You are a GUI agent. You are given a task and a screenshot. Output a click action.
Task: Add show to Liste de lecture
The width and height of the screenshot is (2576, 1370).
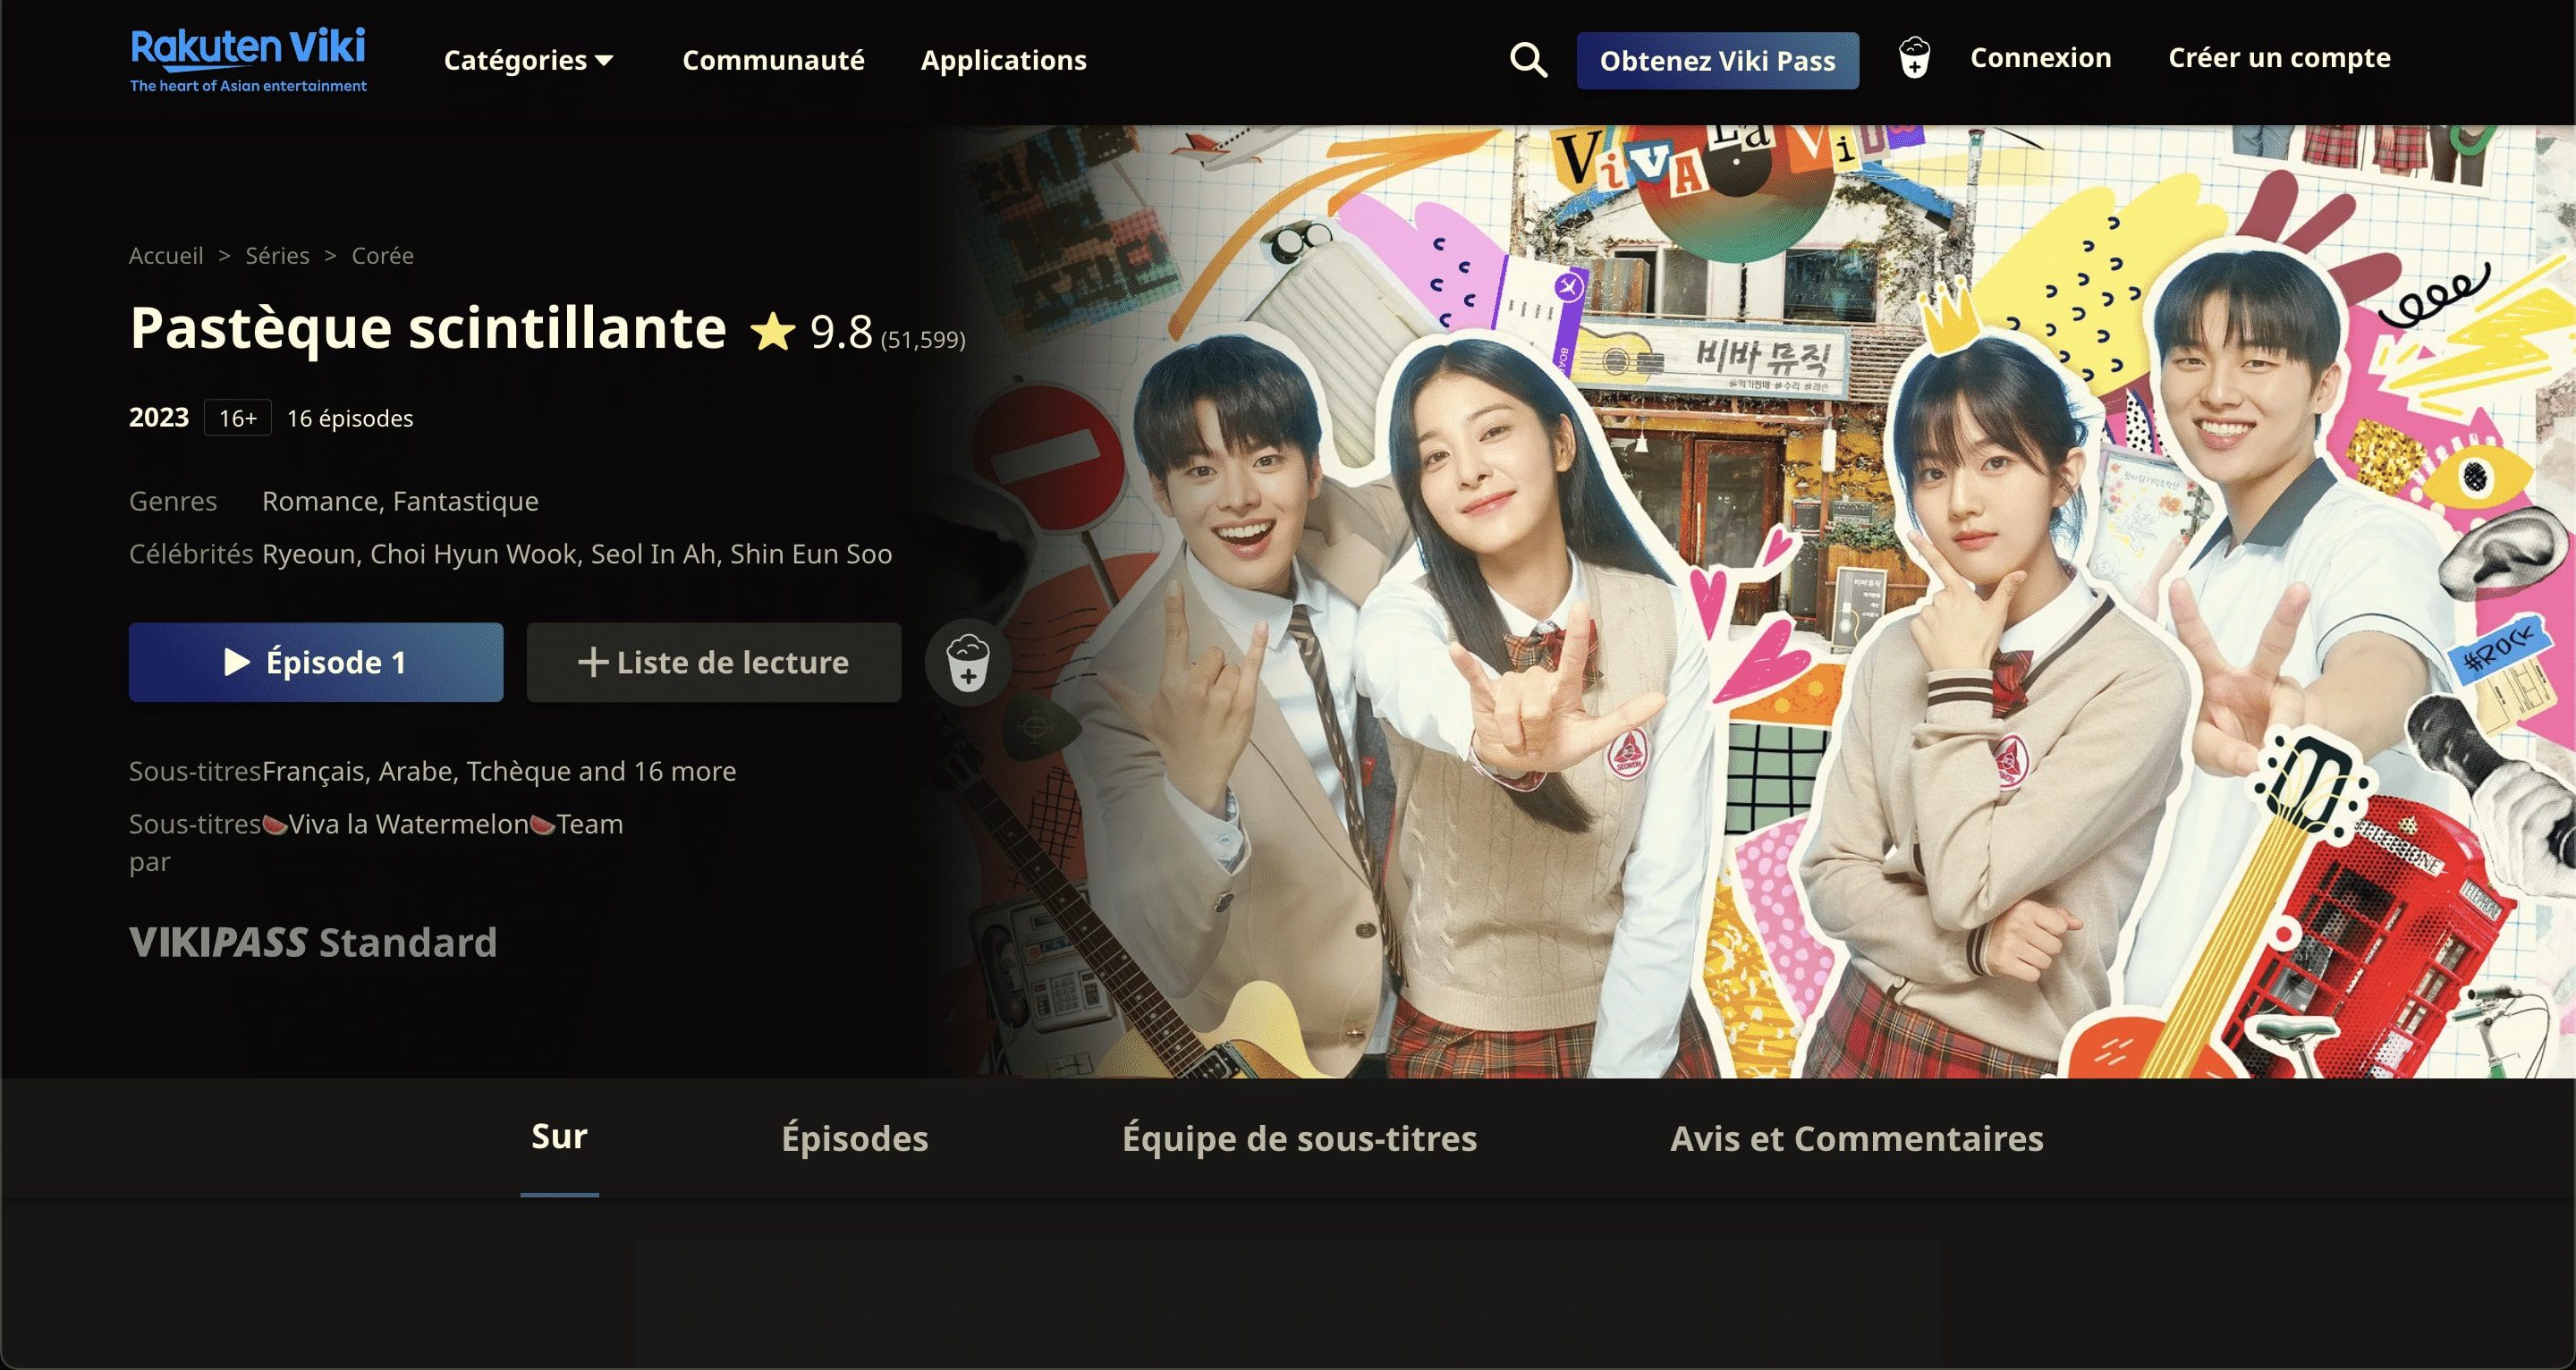[x=714, y=662]
